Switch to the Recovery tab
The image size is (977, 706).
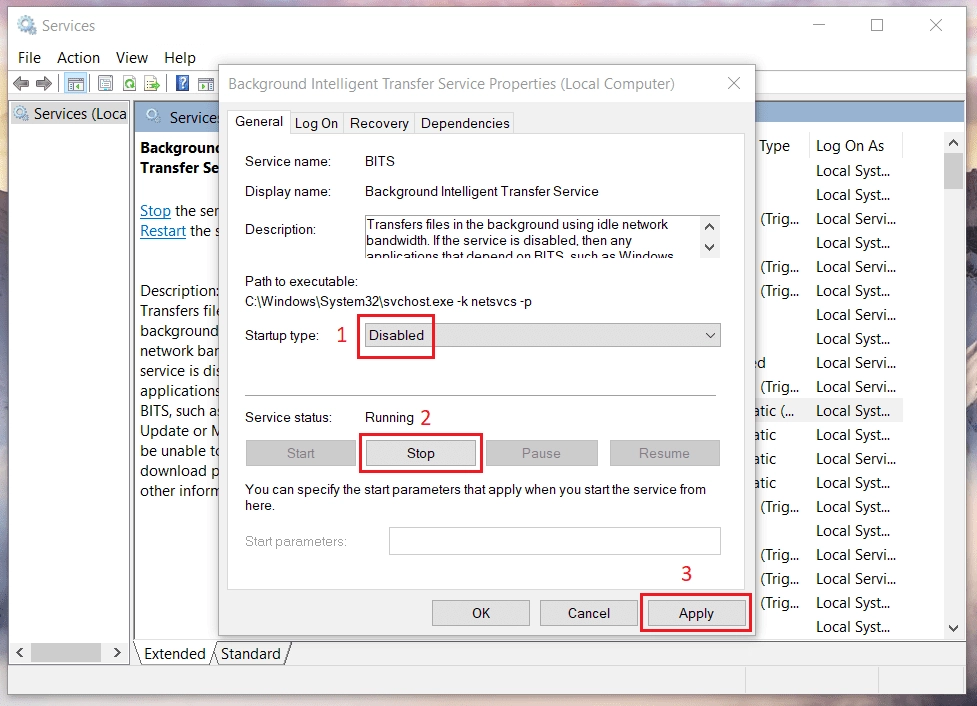click(379, 123)
